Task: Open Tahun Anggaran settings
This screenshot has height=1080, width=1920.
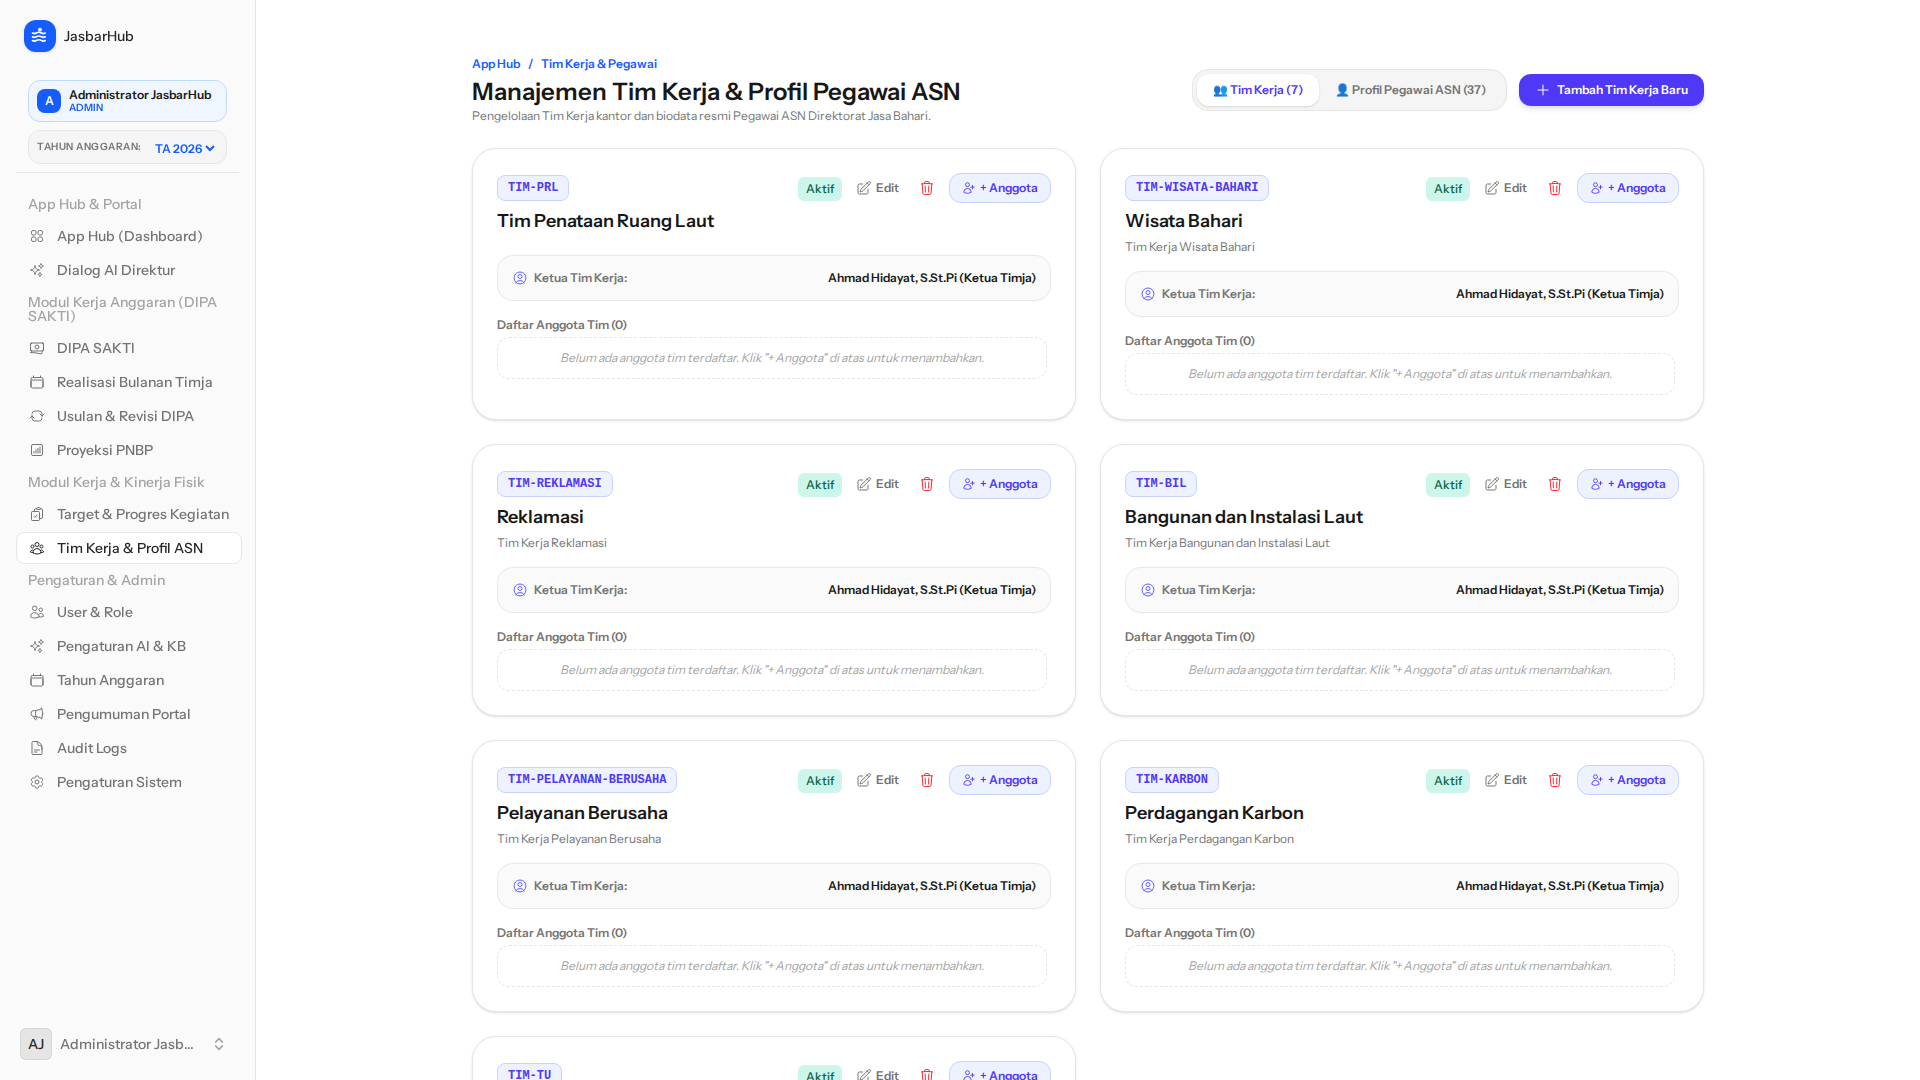Action: [x=129, y=680]
